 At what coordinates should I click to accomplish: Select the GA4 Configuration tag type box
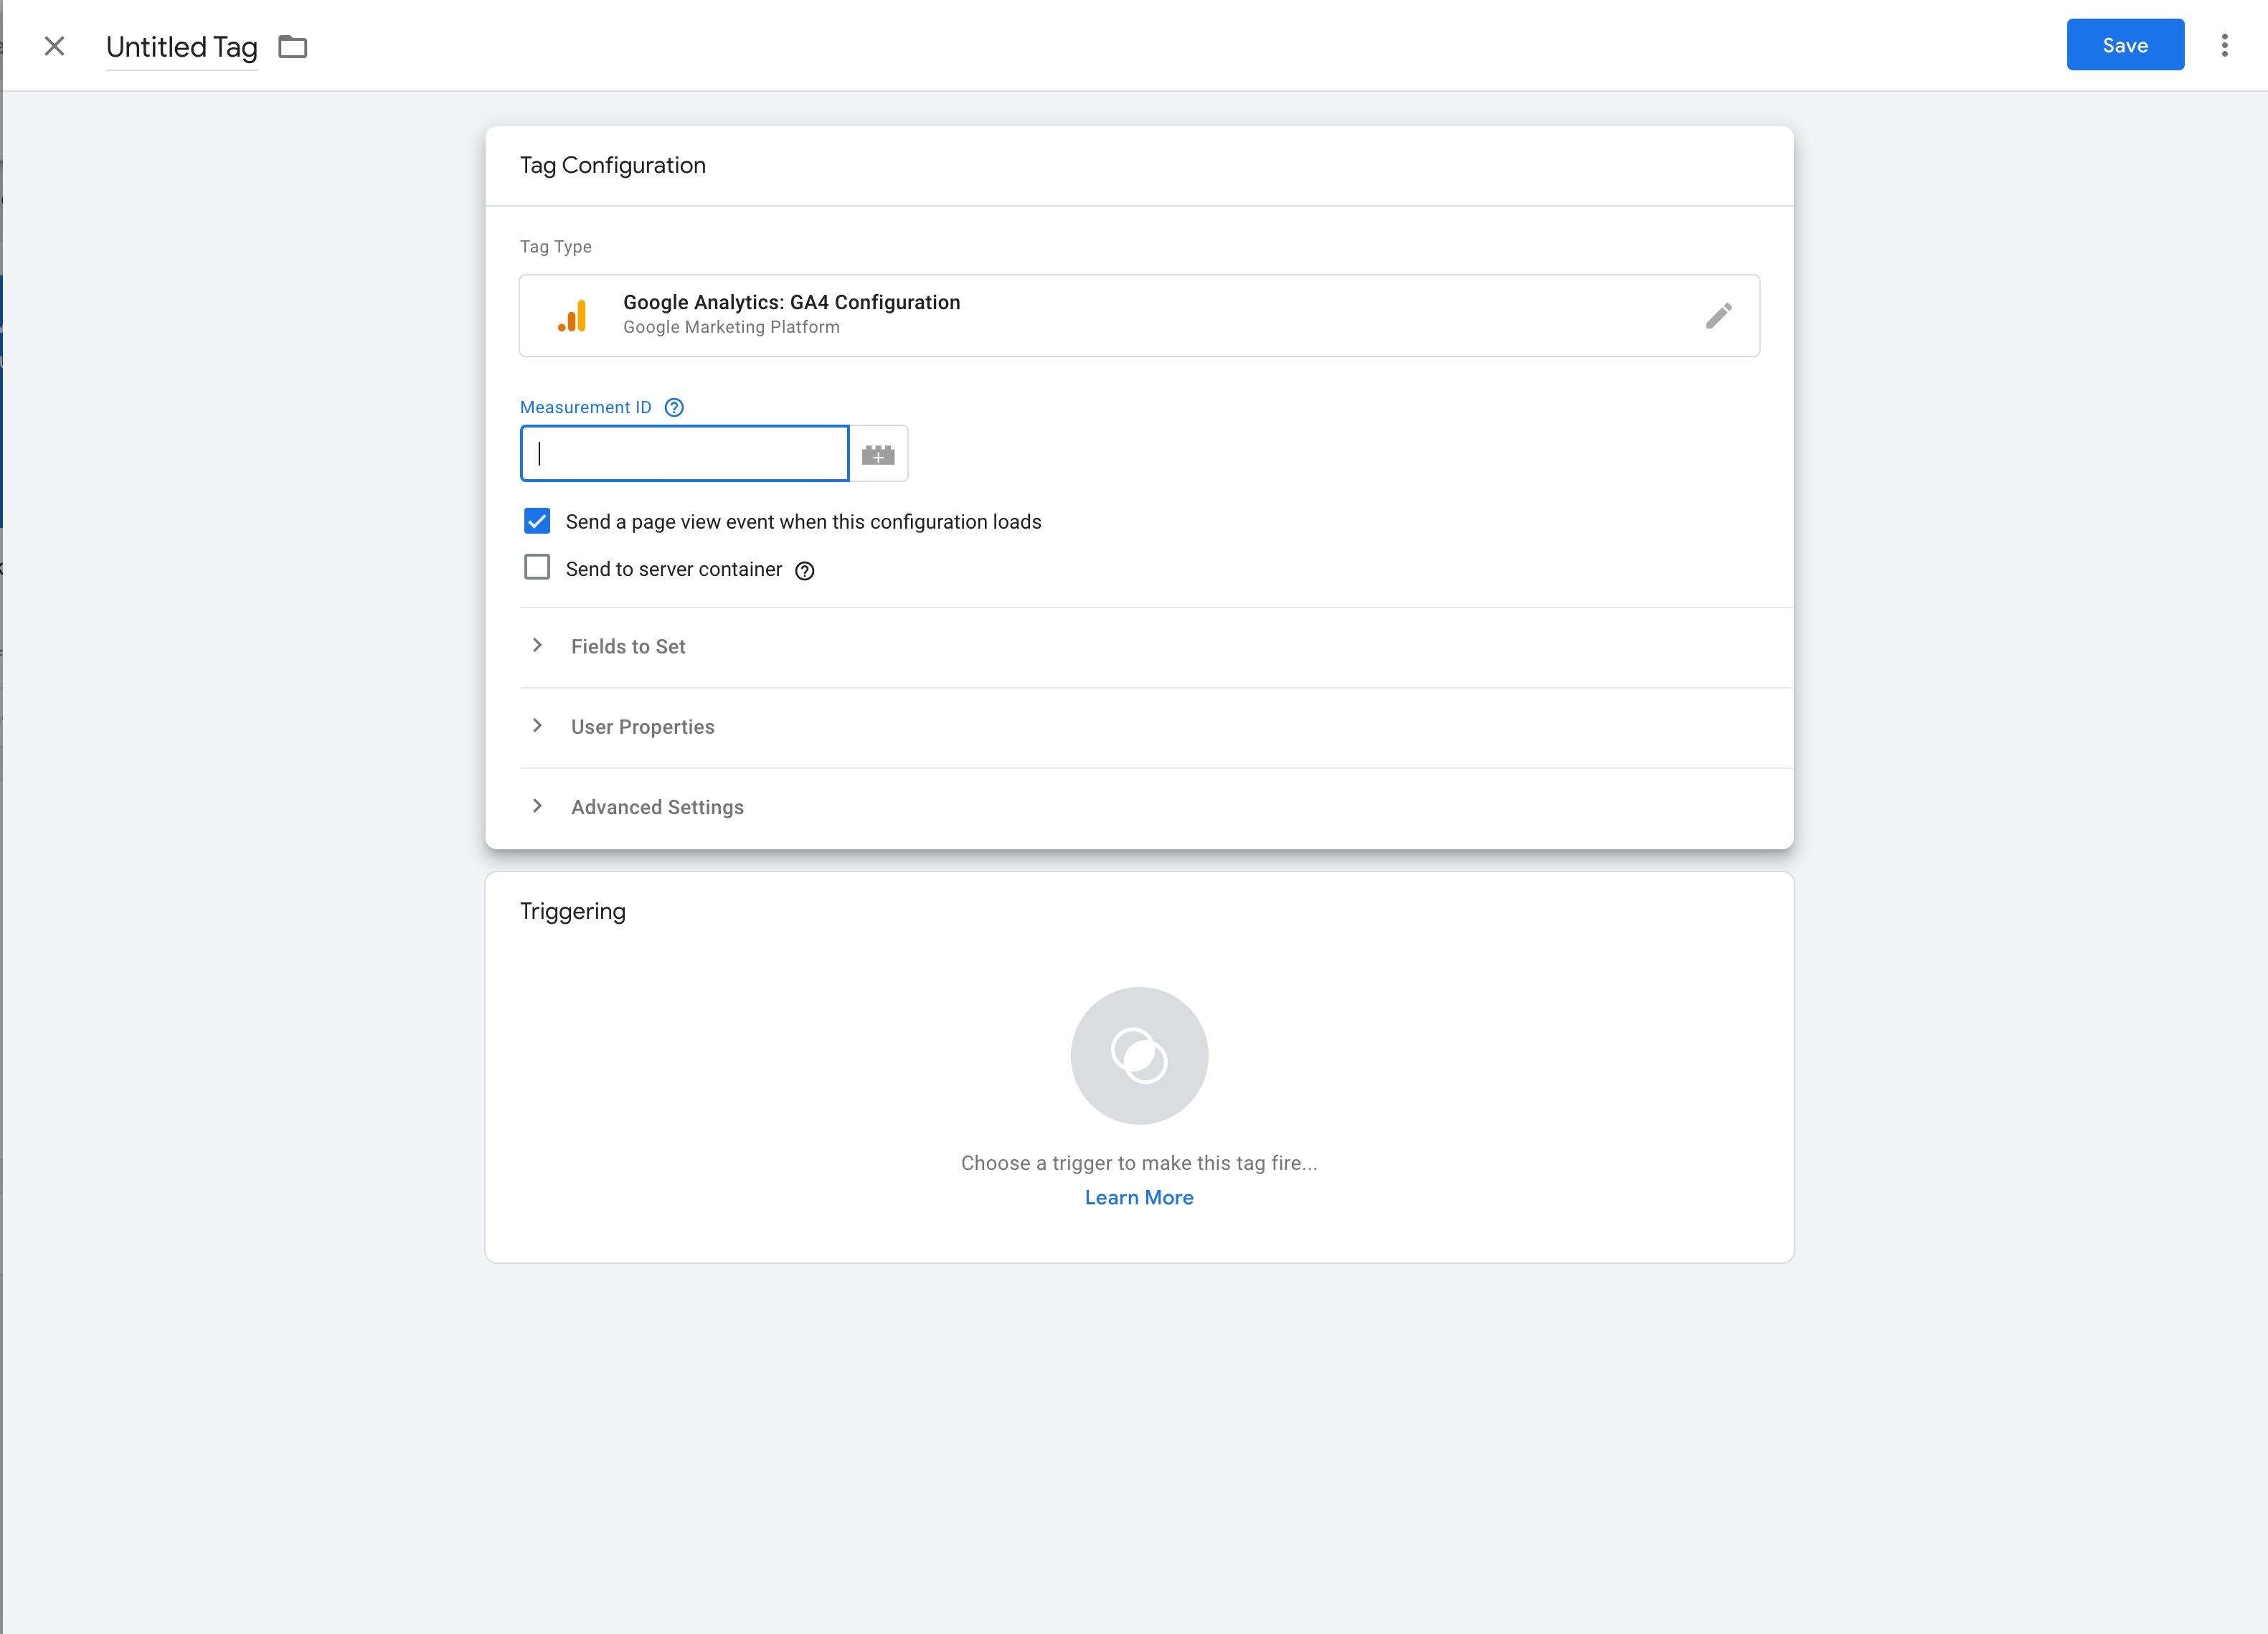[1139, 315]
